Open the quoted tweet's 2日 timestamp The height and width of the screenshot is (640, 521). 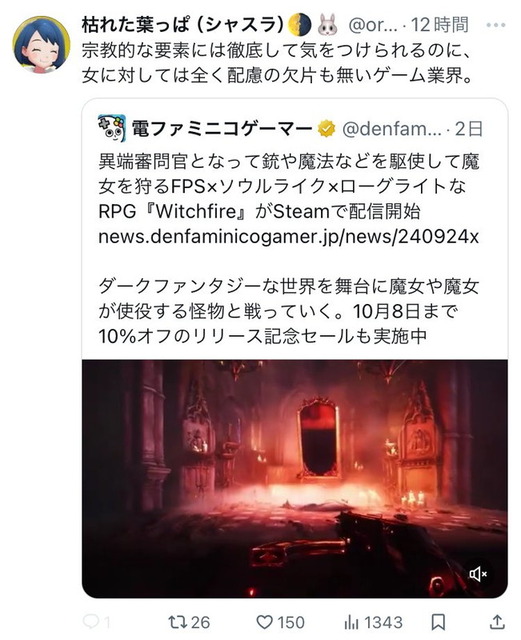pos(469,129)
